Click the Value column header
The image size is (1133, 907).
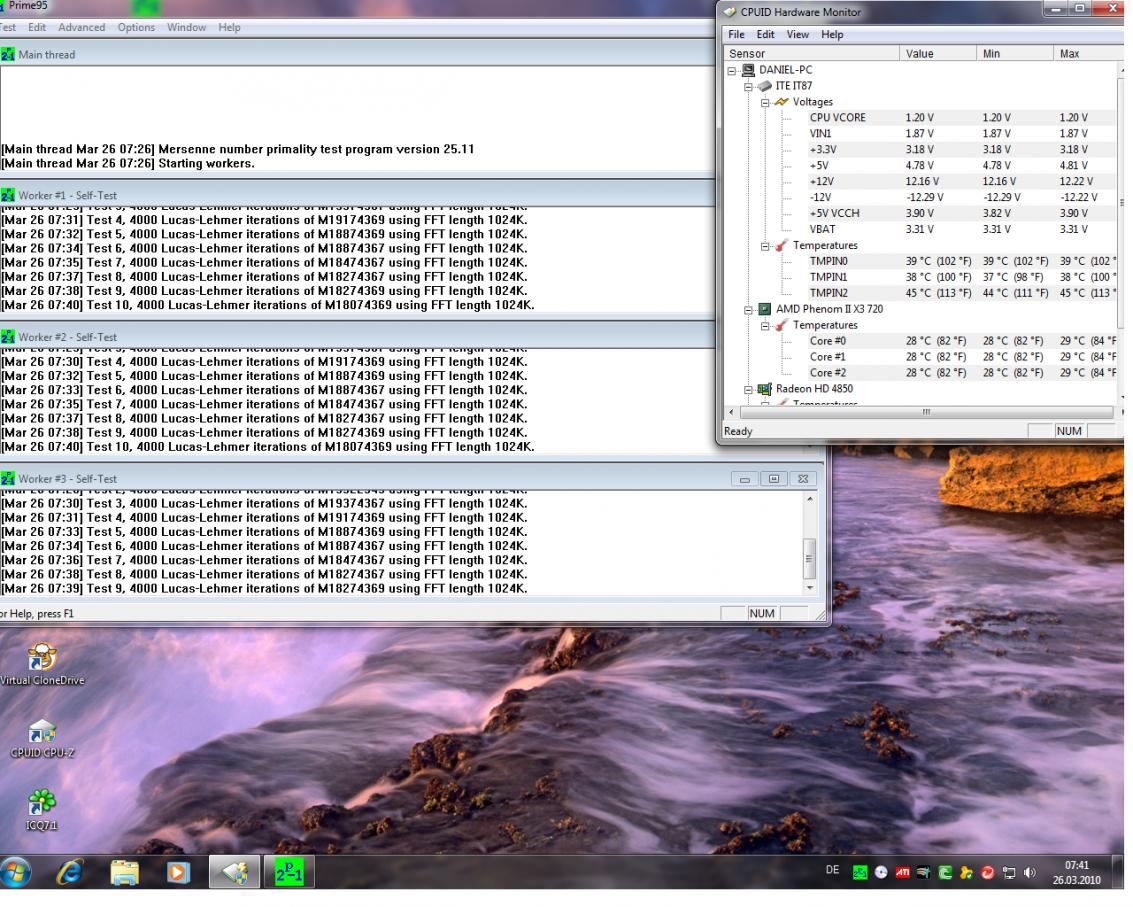(x=937, y=53)
